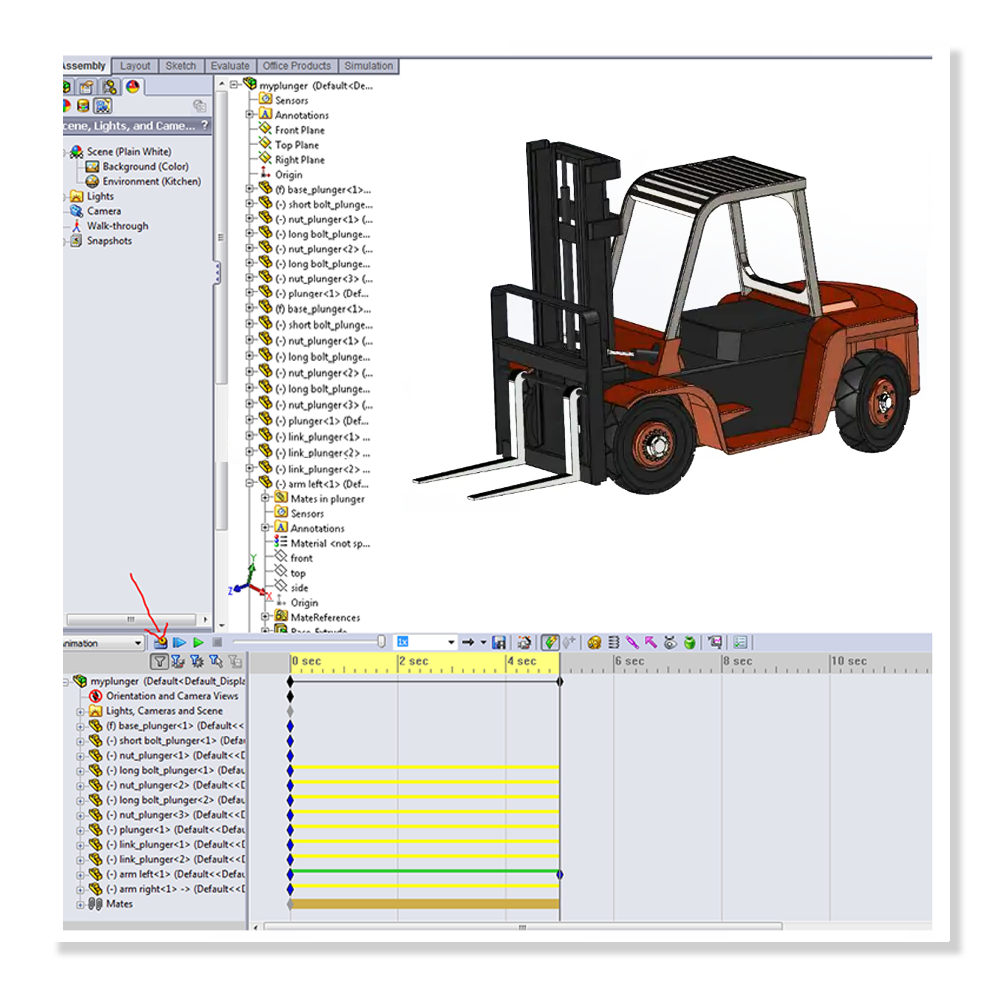This screenshot has height=995, width=1006.
Task: Switch to the Evaluate tab
Action: [x=230, y=65]
